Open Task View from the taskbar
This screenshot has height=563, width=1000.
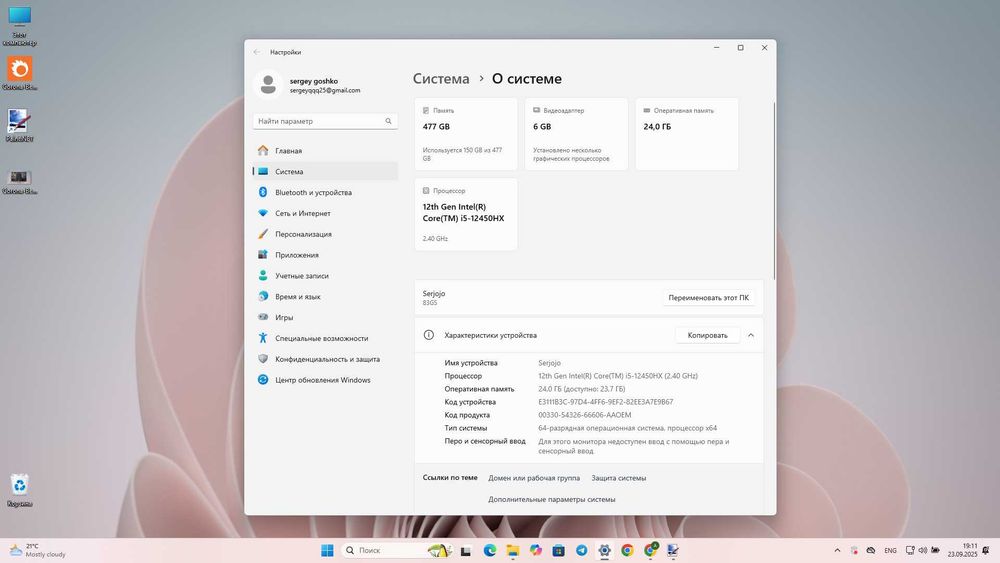[466, 551]
